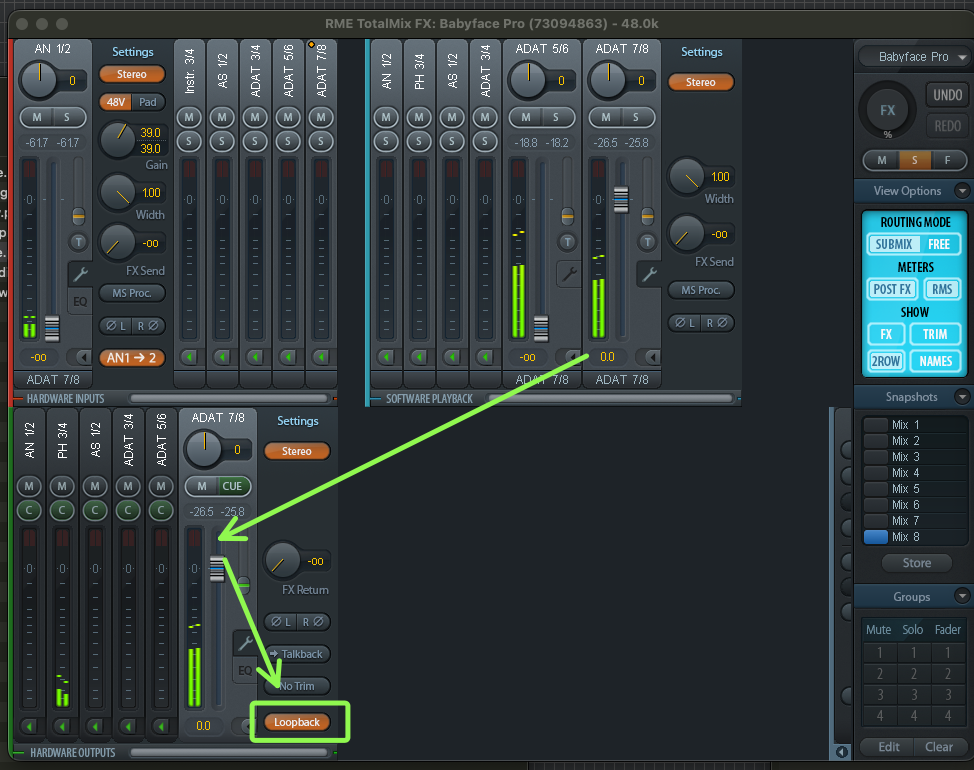974x770 pixels.
Task: Click MS Proc. on AN 1/2 input
Action: click(x=132, y=293)
